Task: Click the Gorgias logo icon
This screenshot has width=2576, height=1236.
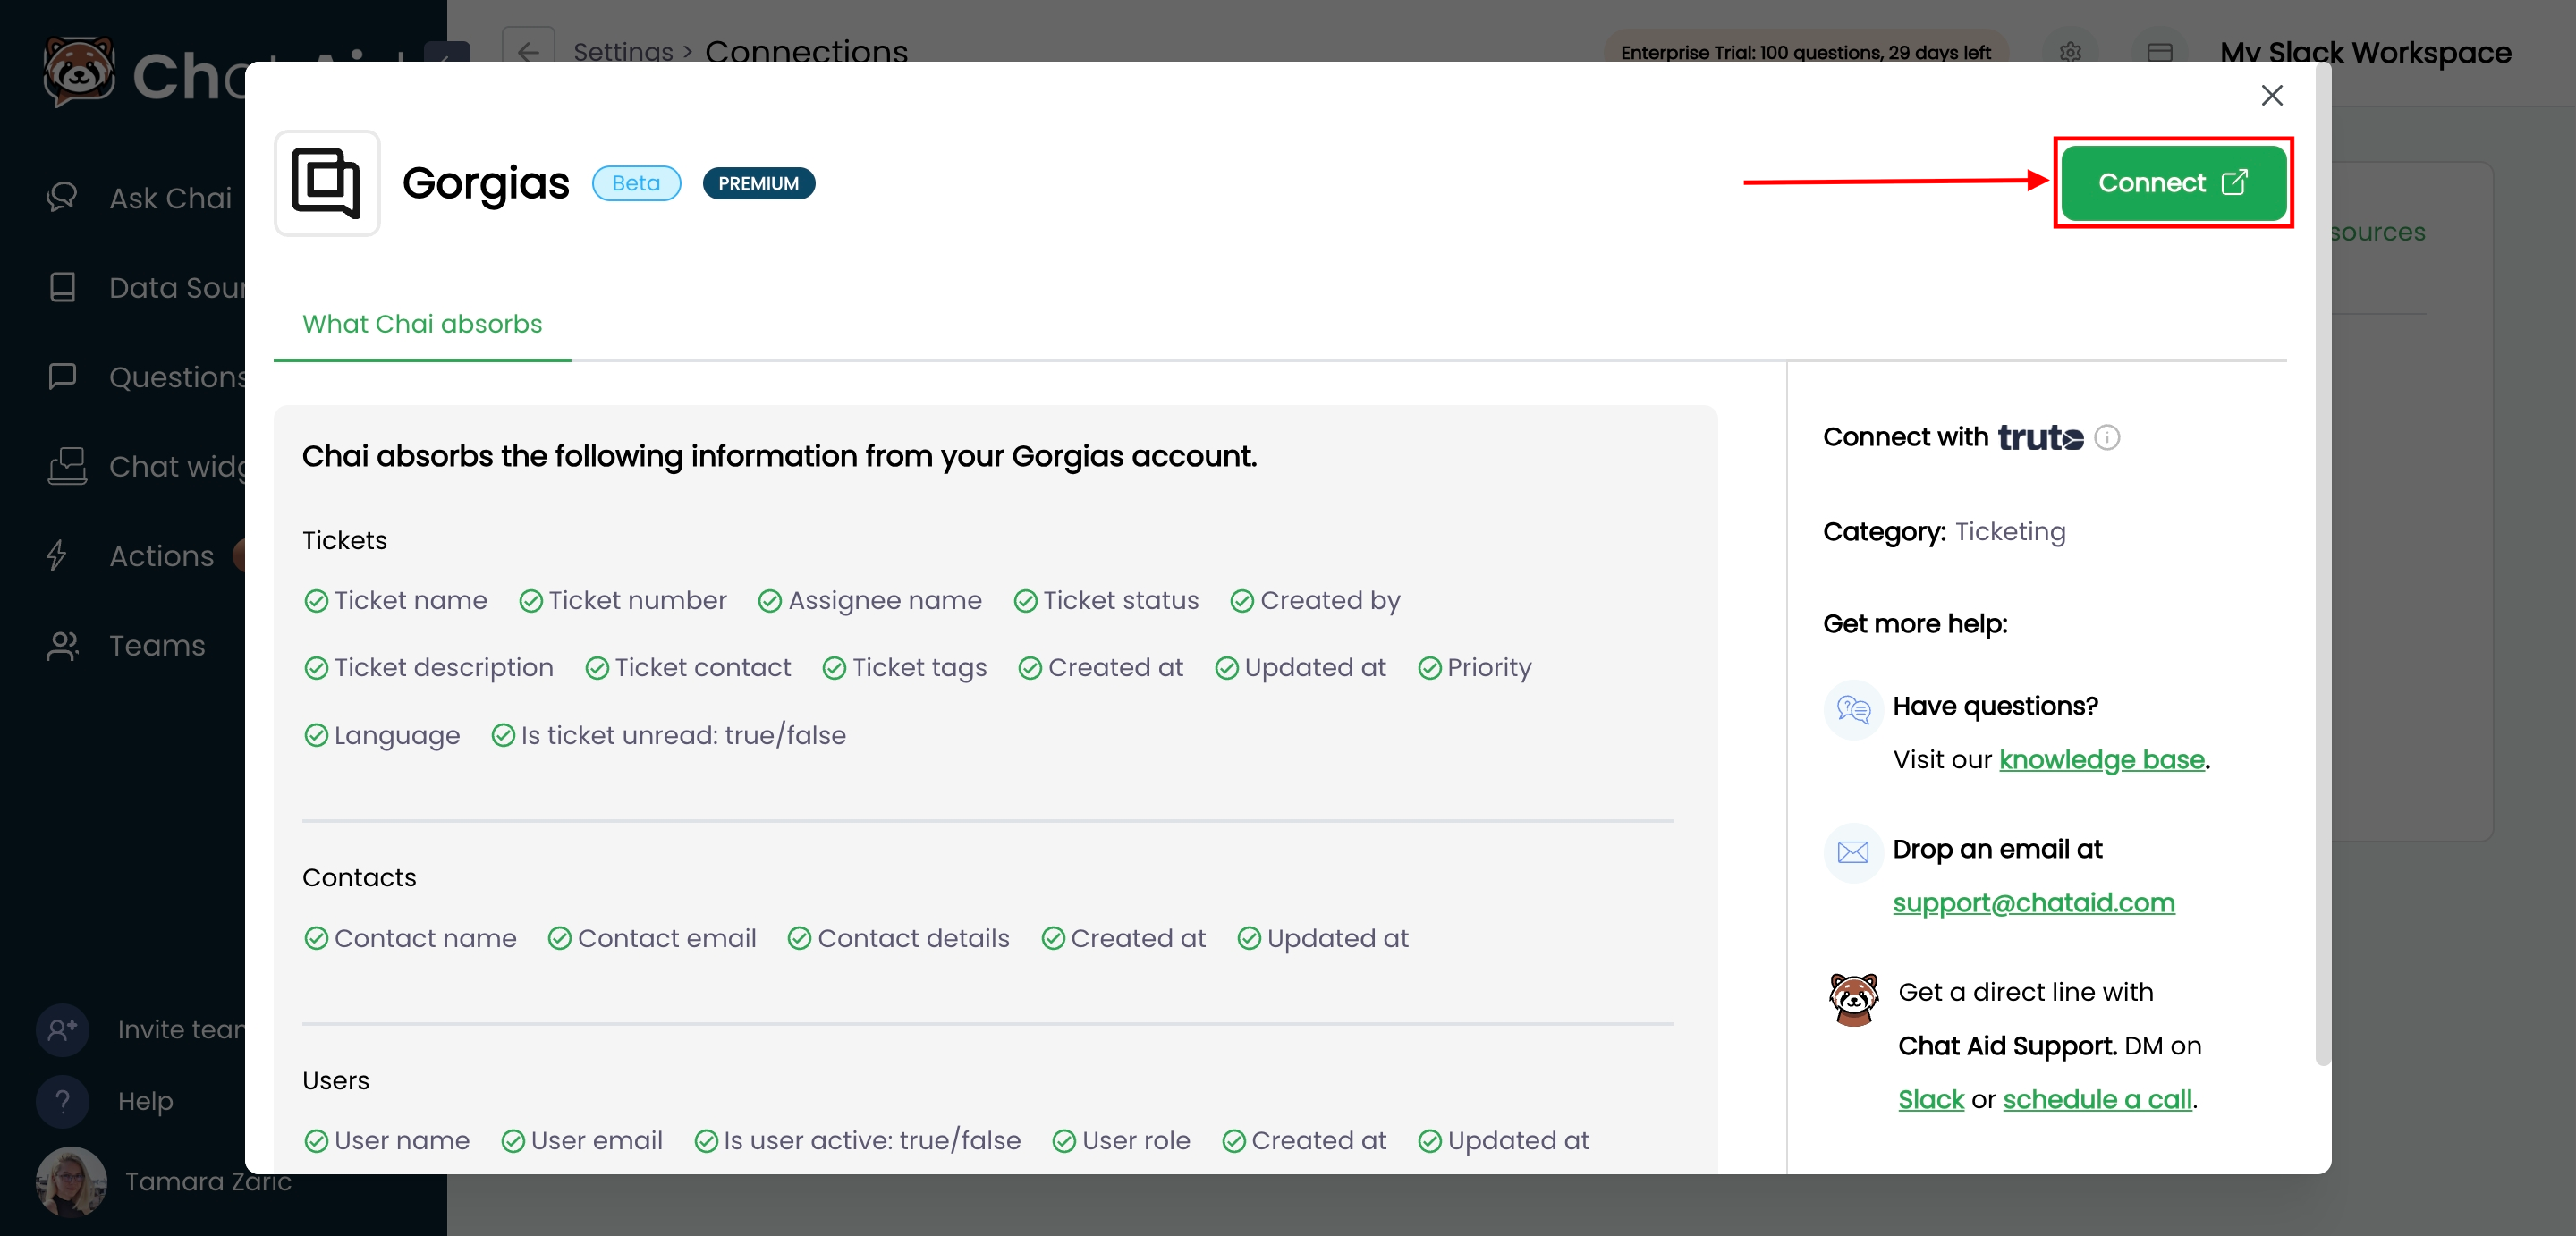Action: coord(327,183)
